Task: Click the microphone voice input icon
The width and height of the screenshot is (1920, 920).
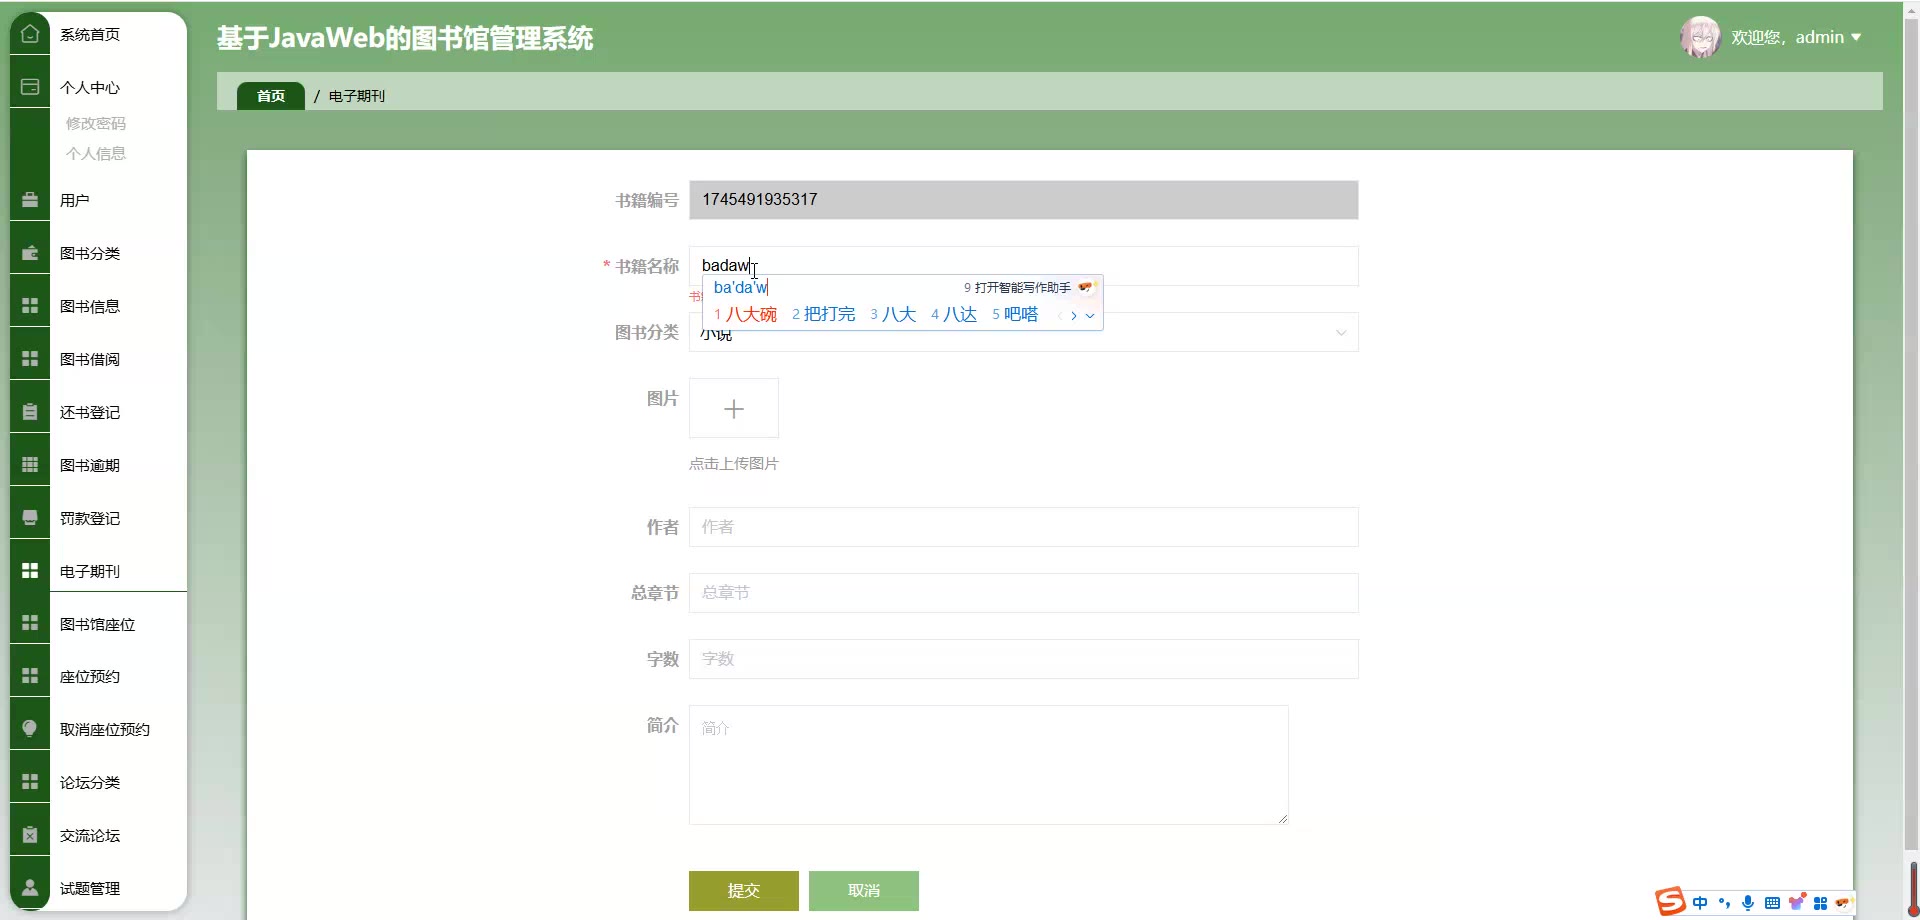Action: tap(1748, 903)
